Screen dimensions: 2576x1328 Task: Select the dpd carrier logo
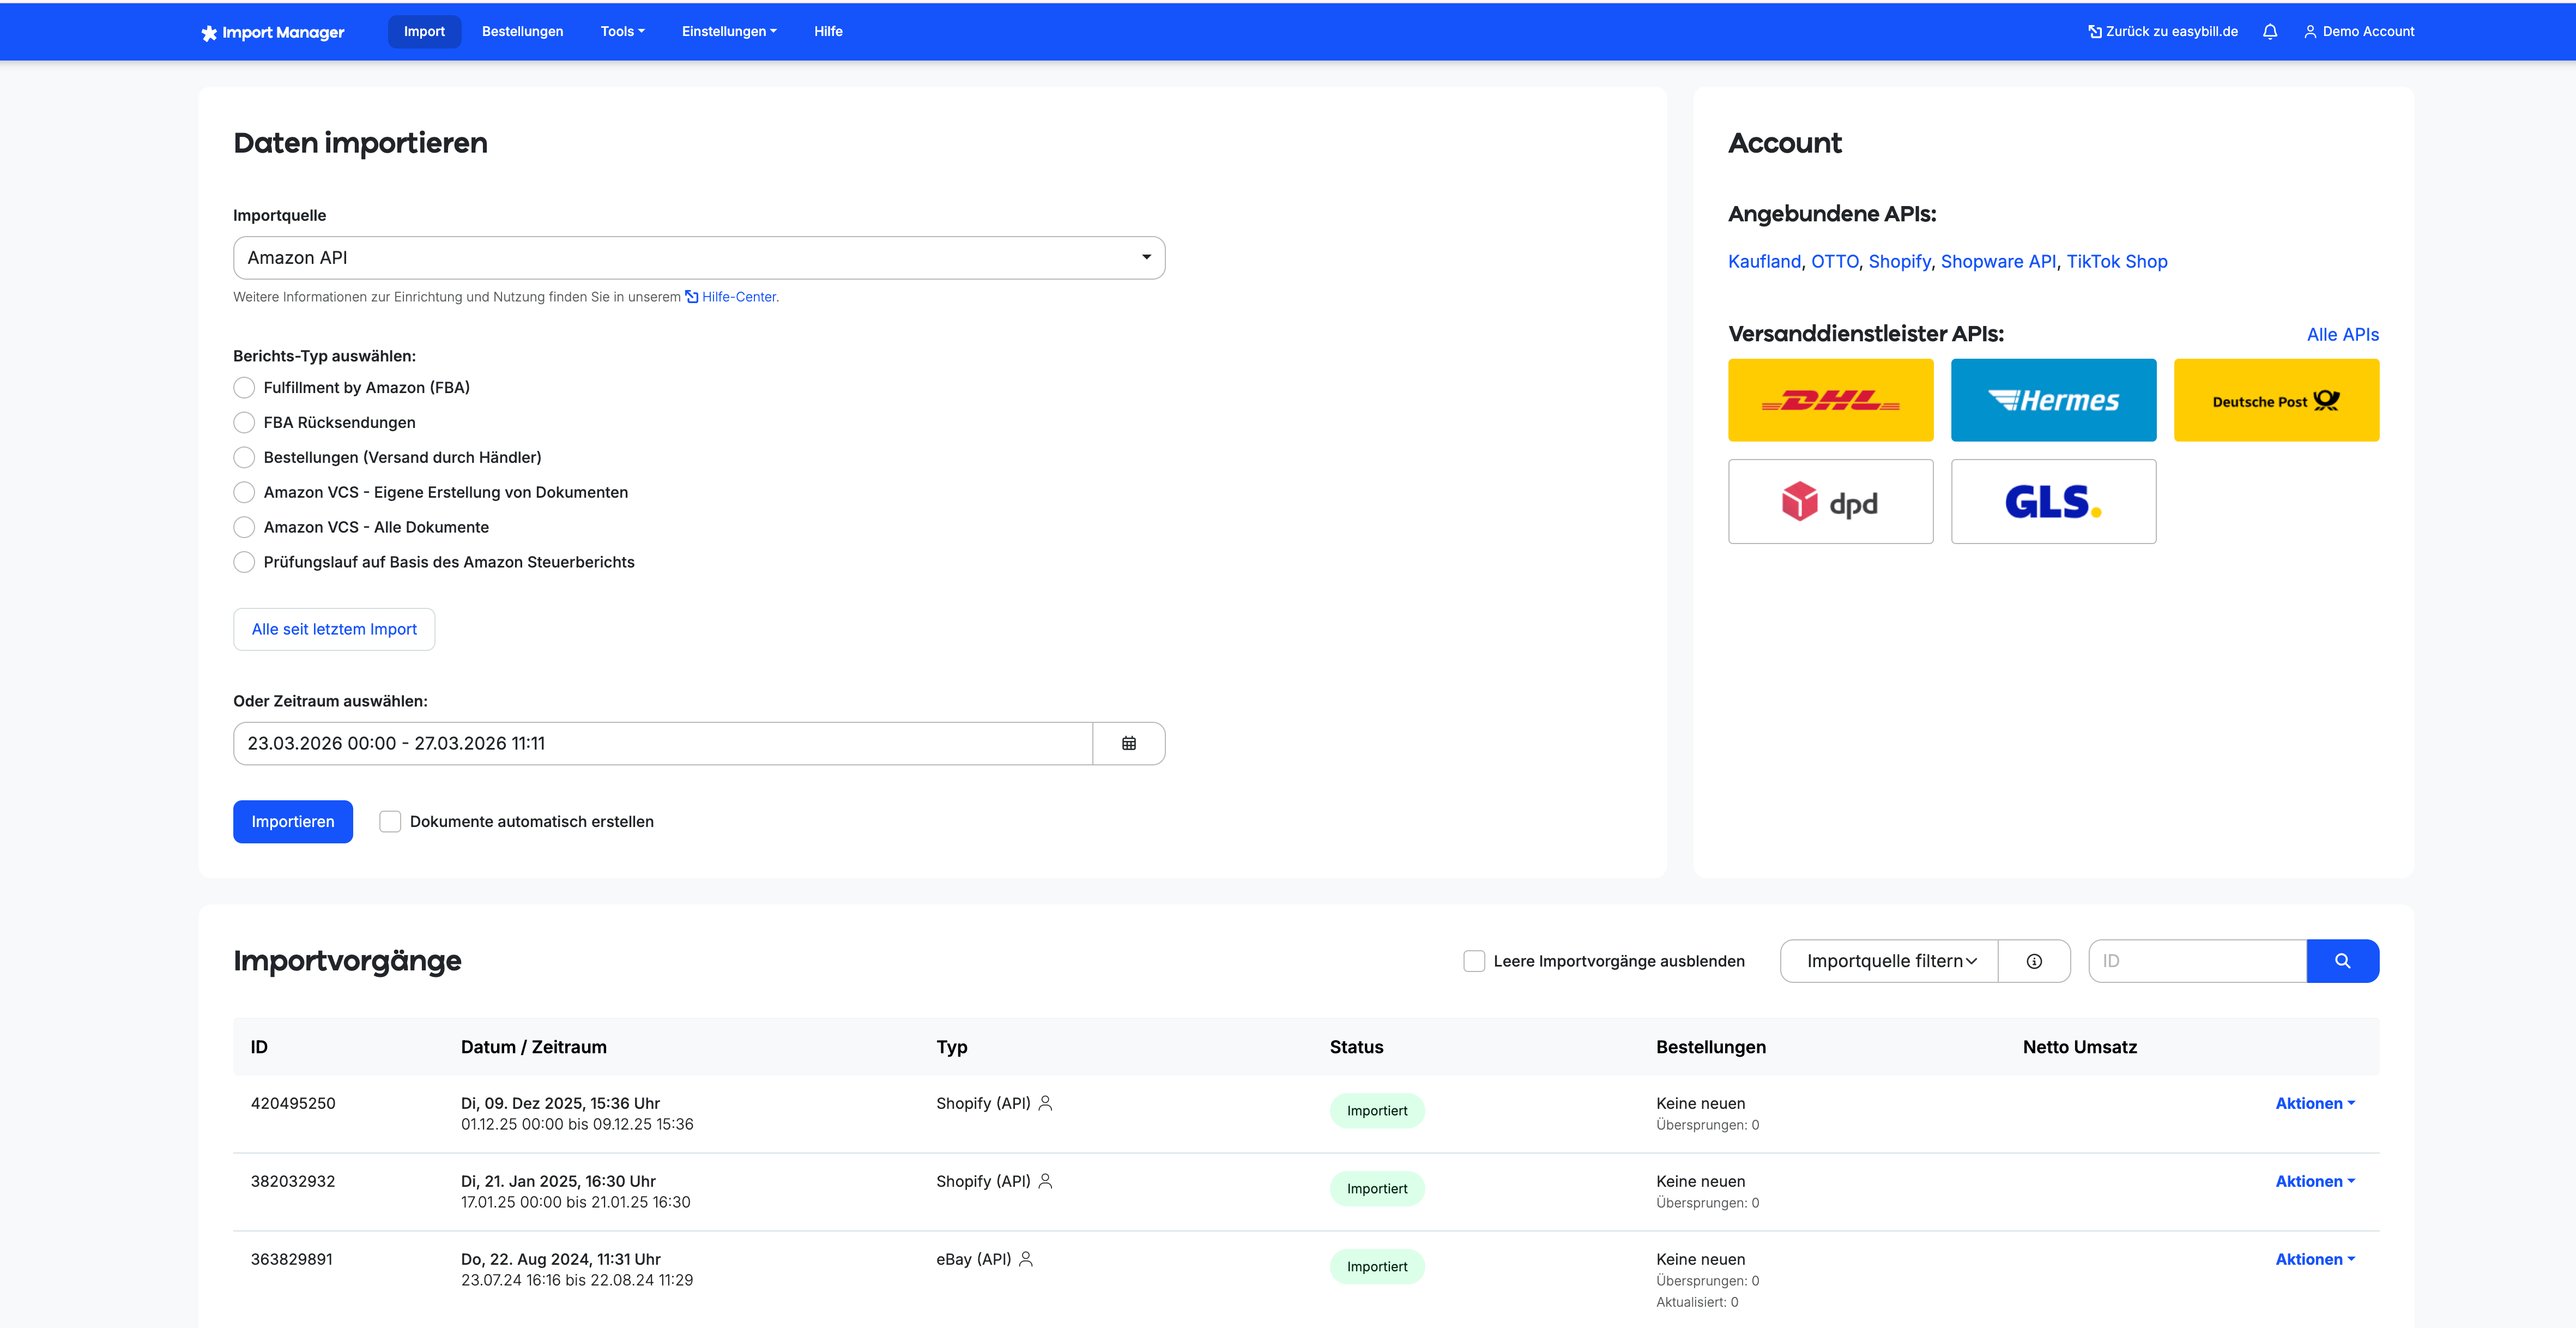(x=1830, y=501)
